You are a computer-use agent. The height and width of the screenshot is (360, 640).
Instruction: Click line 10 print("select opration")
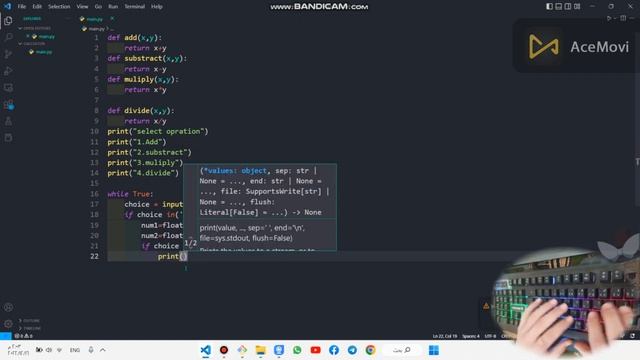[158, 131]
